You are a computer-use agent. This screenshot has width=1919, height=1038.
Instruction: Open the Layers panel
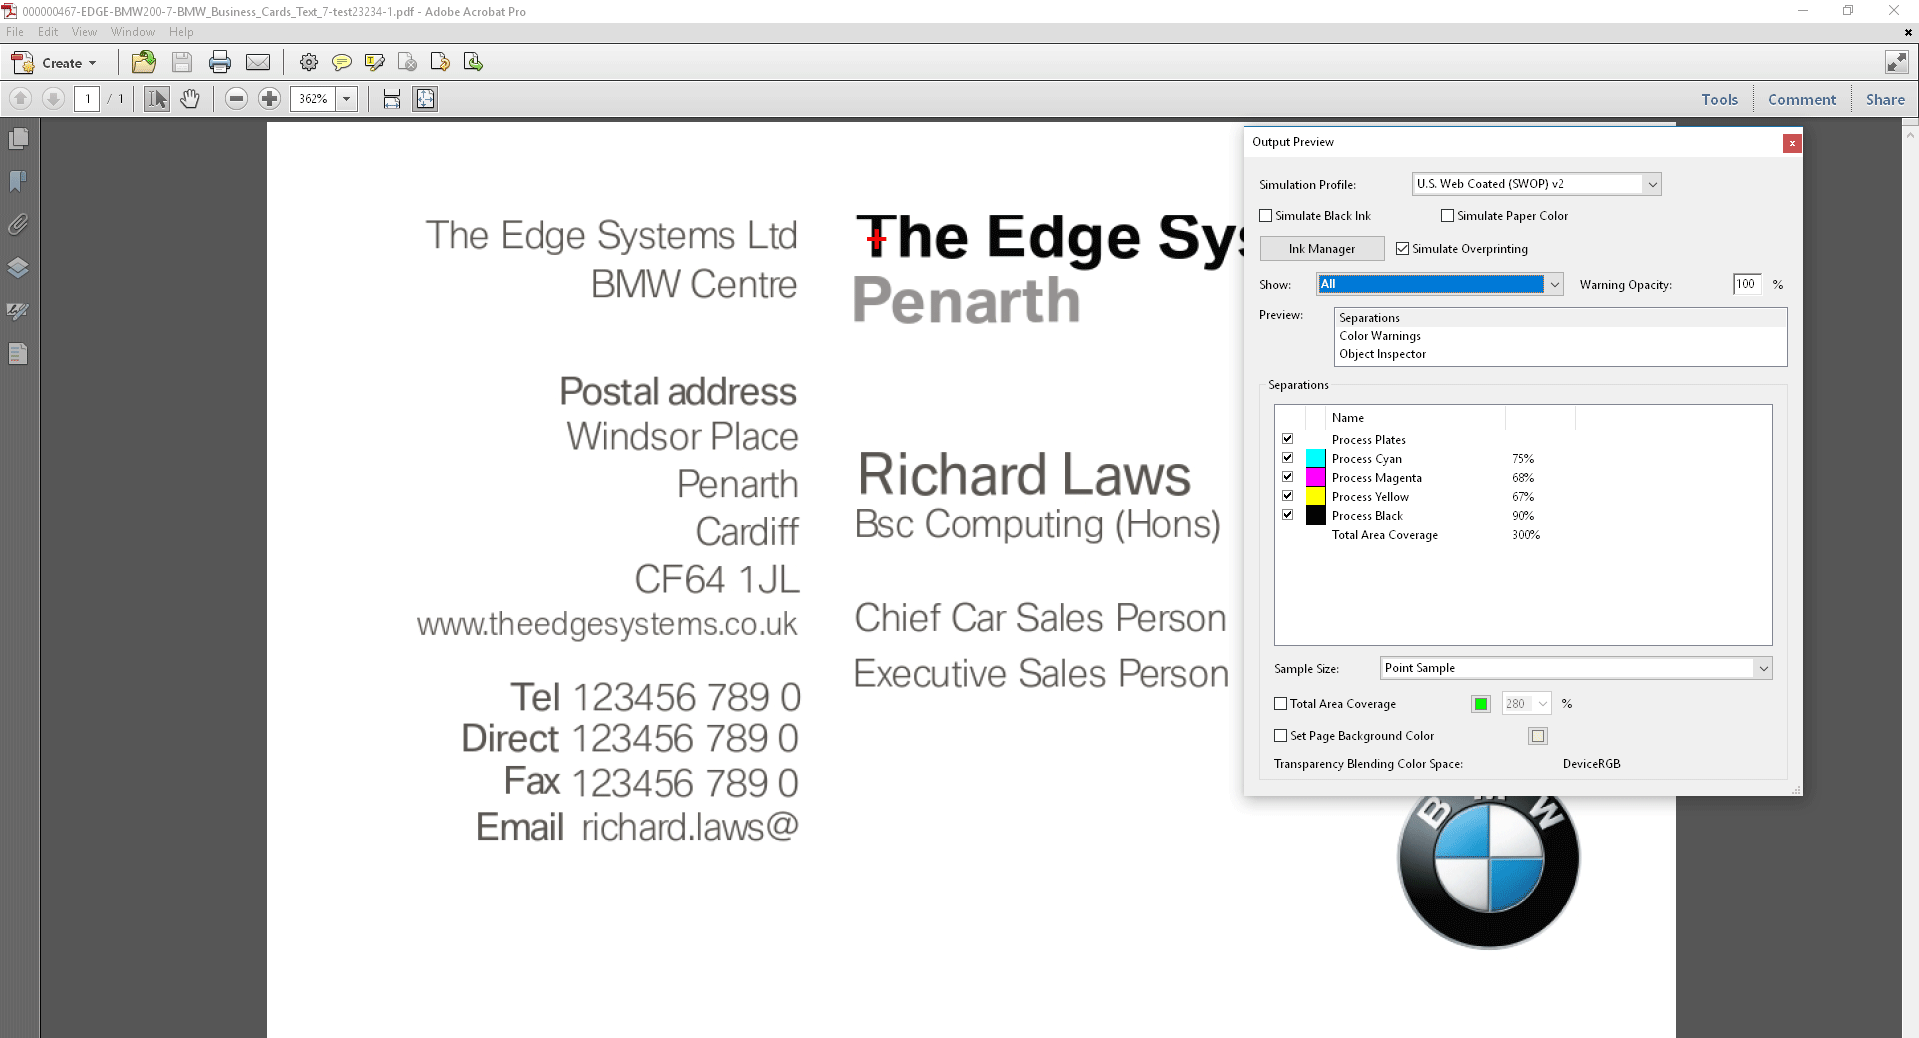pos(18,267)
